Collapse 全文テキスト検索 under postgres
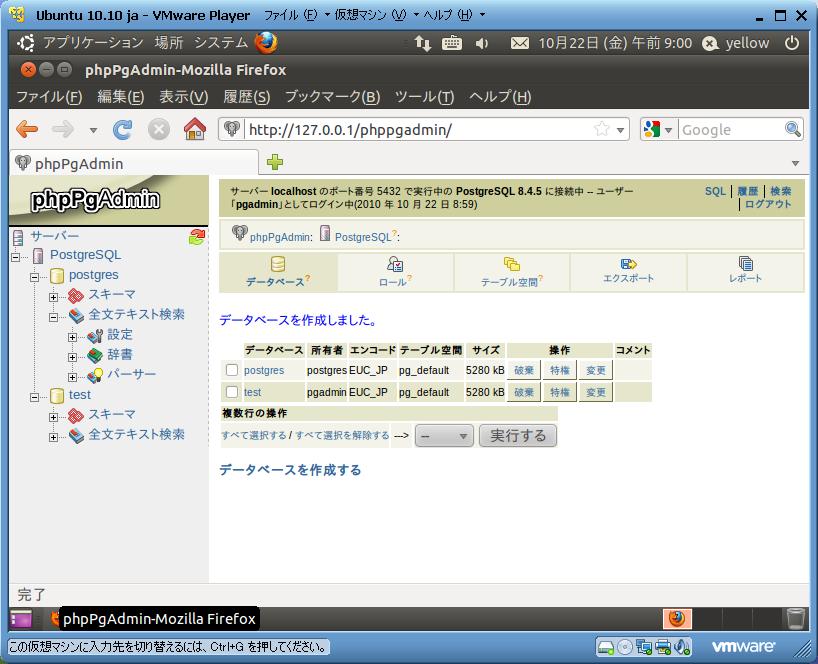The width and height of the screenshot is (818, 664). tap(53, 317)
